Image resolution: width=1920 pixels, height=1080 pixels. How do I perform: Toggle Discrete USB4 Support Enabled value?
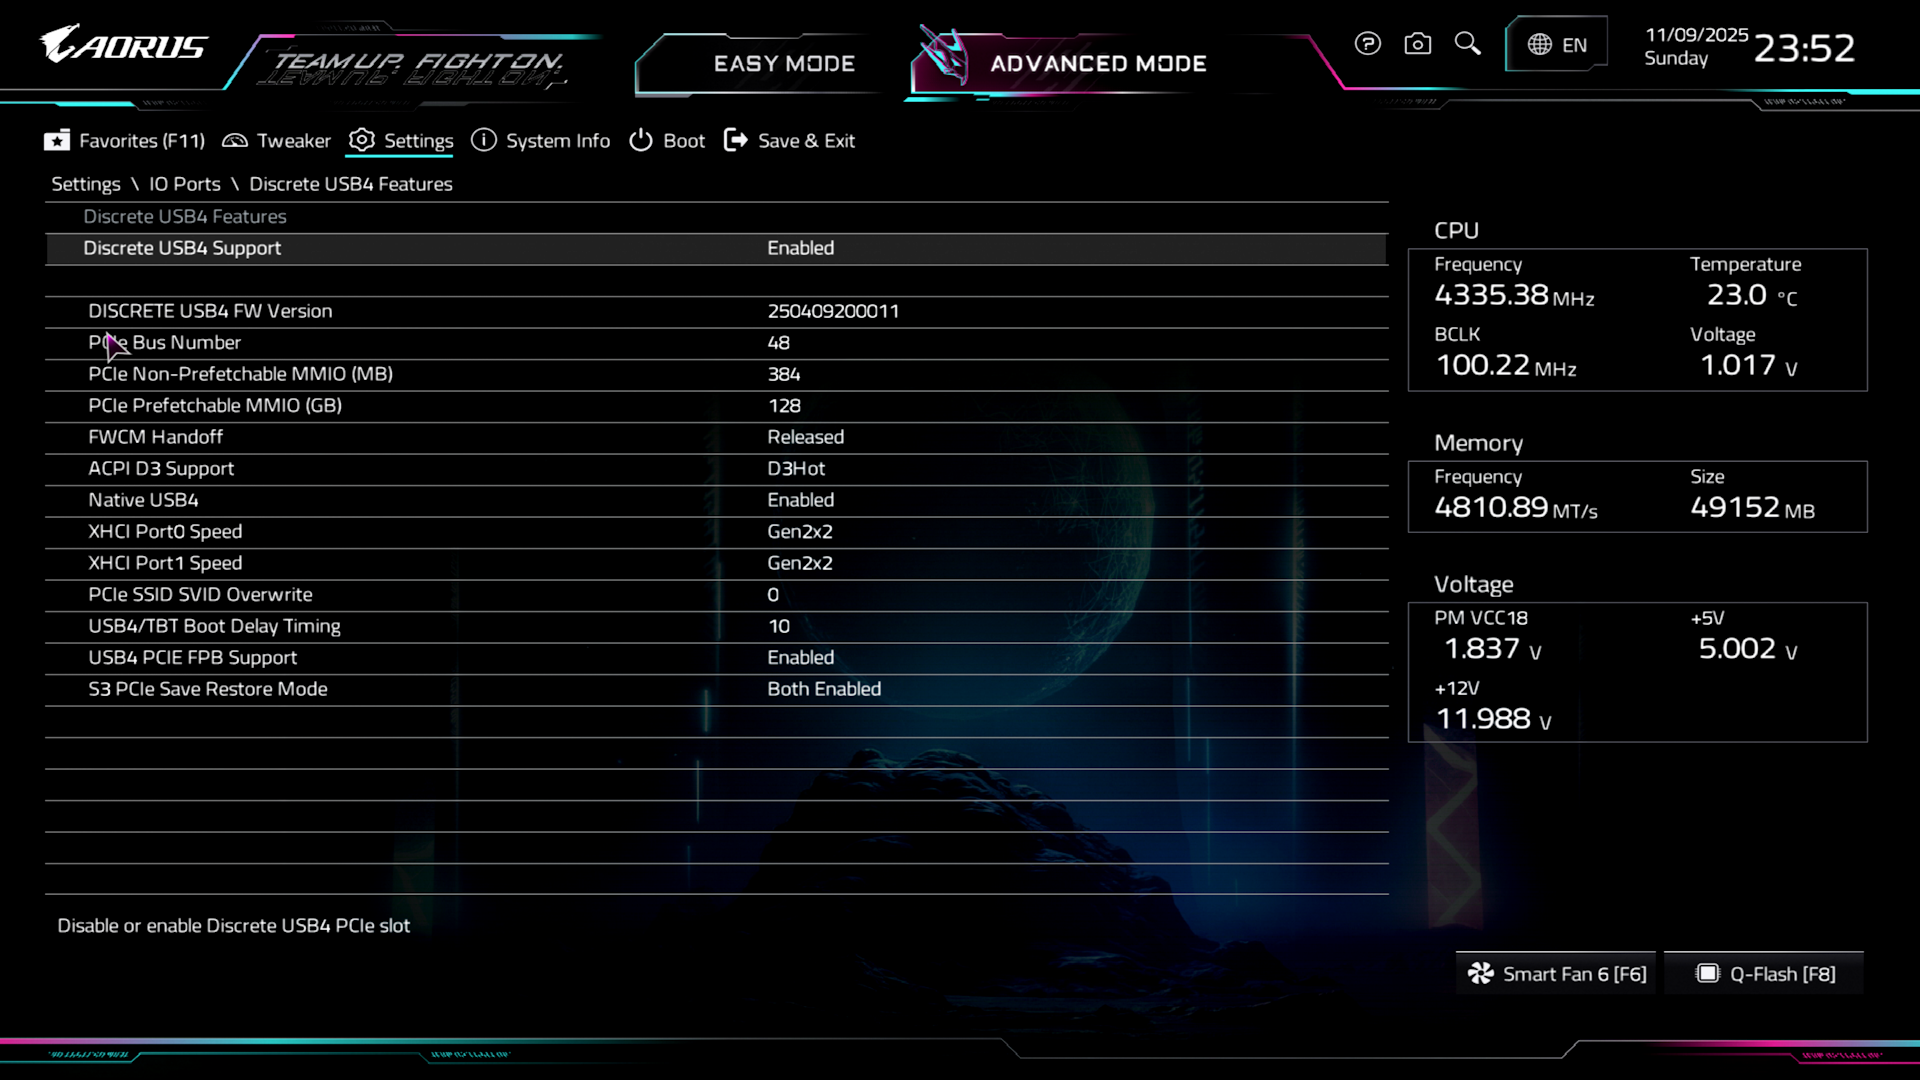coord(800,248)
